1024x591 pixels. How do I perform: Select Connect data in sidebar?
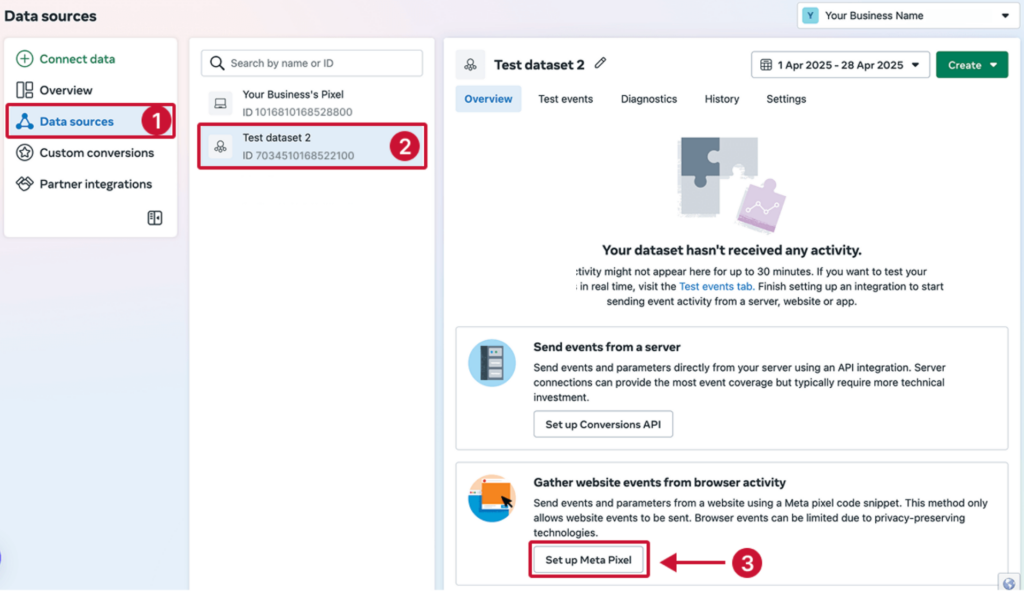pyautogui.click(x=77, y=59)
